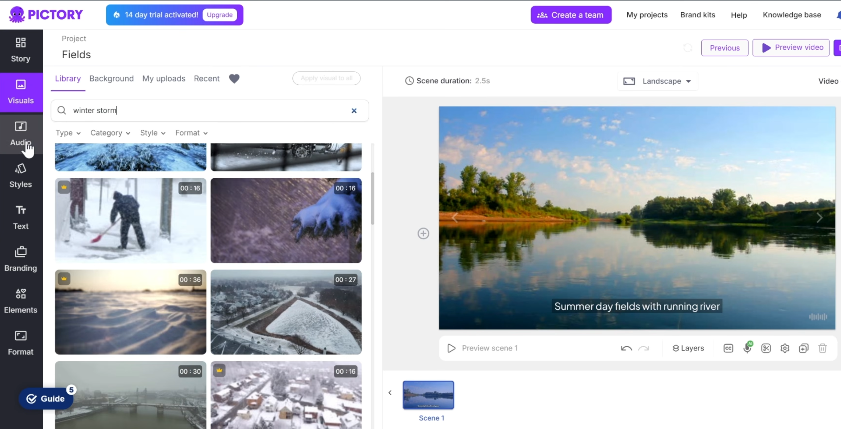
Task: Show favorites via heart icon
Action: coord(234,79)
